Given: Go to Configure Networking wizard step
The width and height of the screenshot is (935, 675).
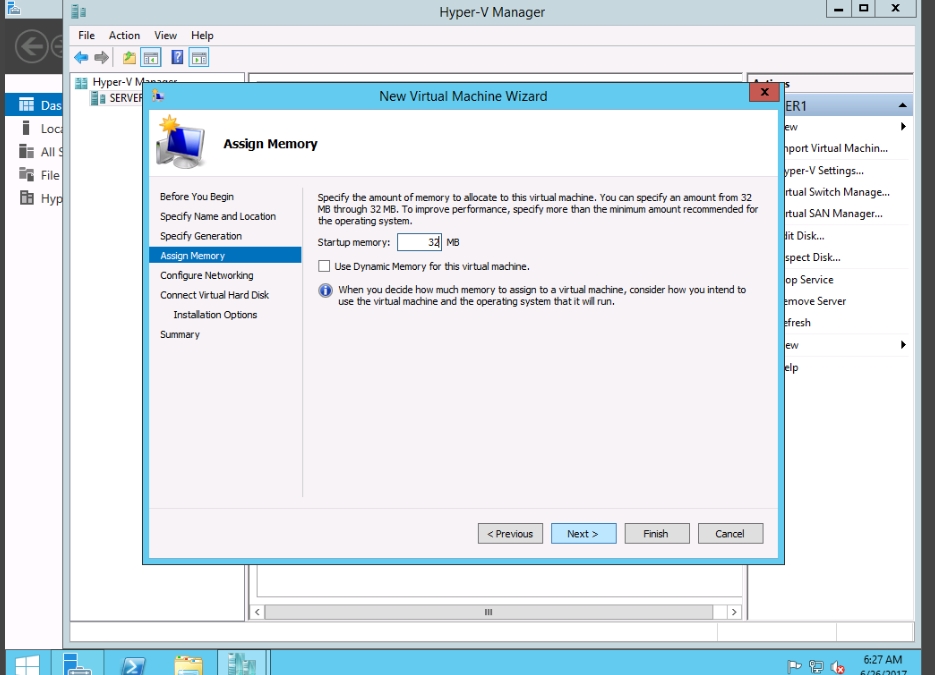Looking at the screenshot, I should point(207,275).
